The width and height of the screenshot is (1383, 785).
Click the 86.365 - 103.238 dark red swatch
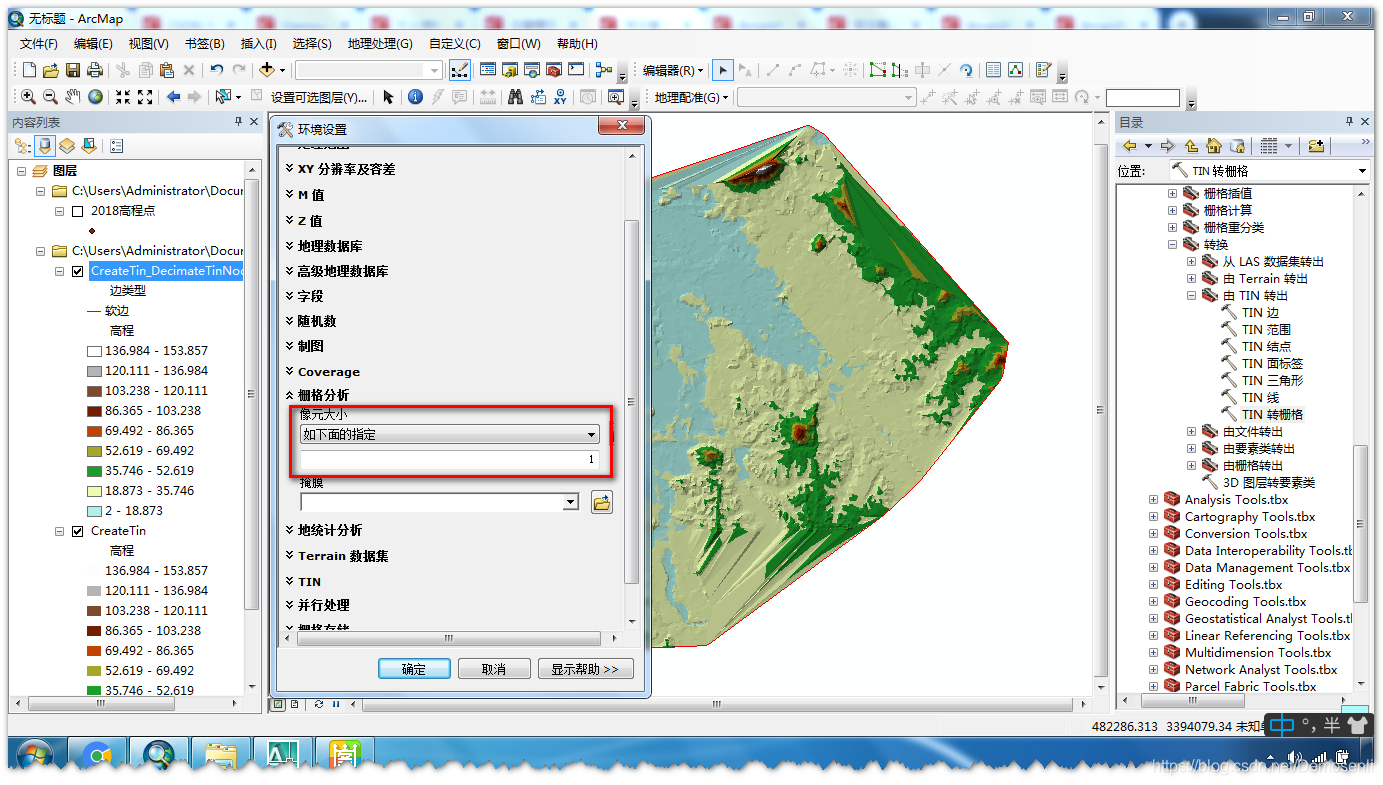click(x=94, y=411)
